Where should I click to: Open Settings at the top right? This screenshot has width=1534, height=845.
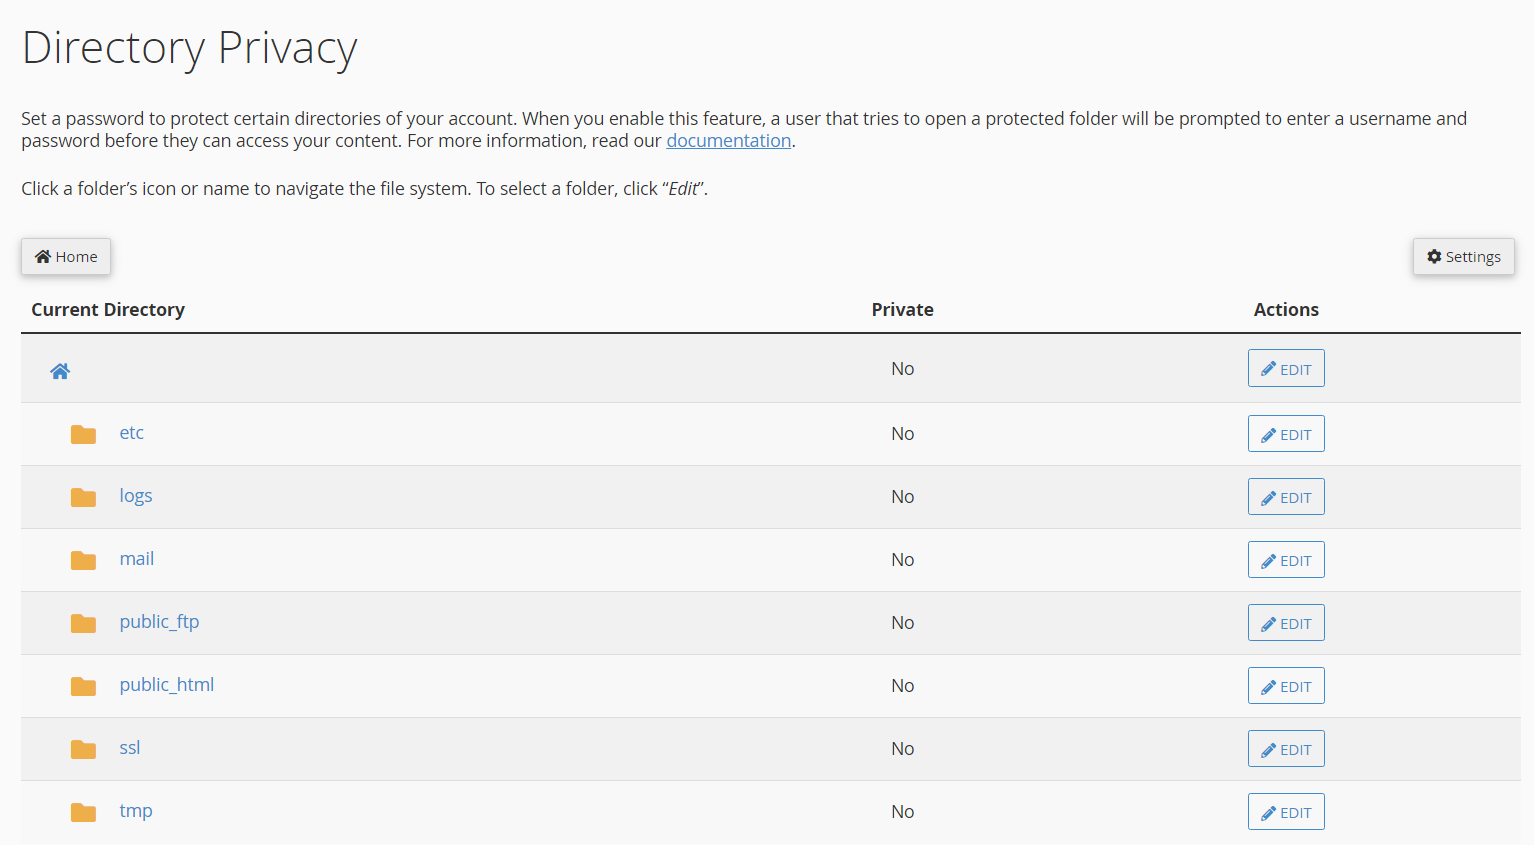1463,256
